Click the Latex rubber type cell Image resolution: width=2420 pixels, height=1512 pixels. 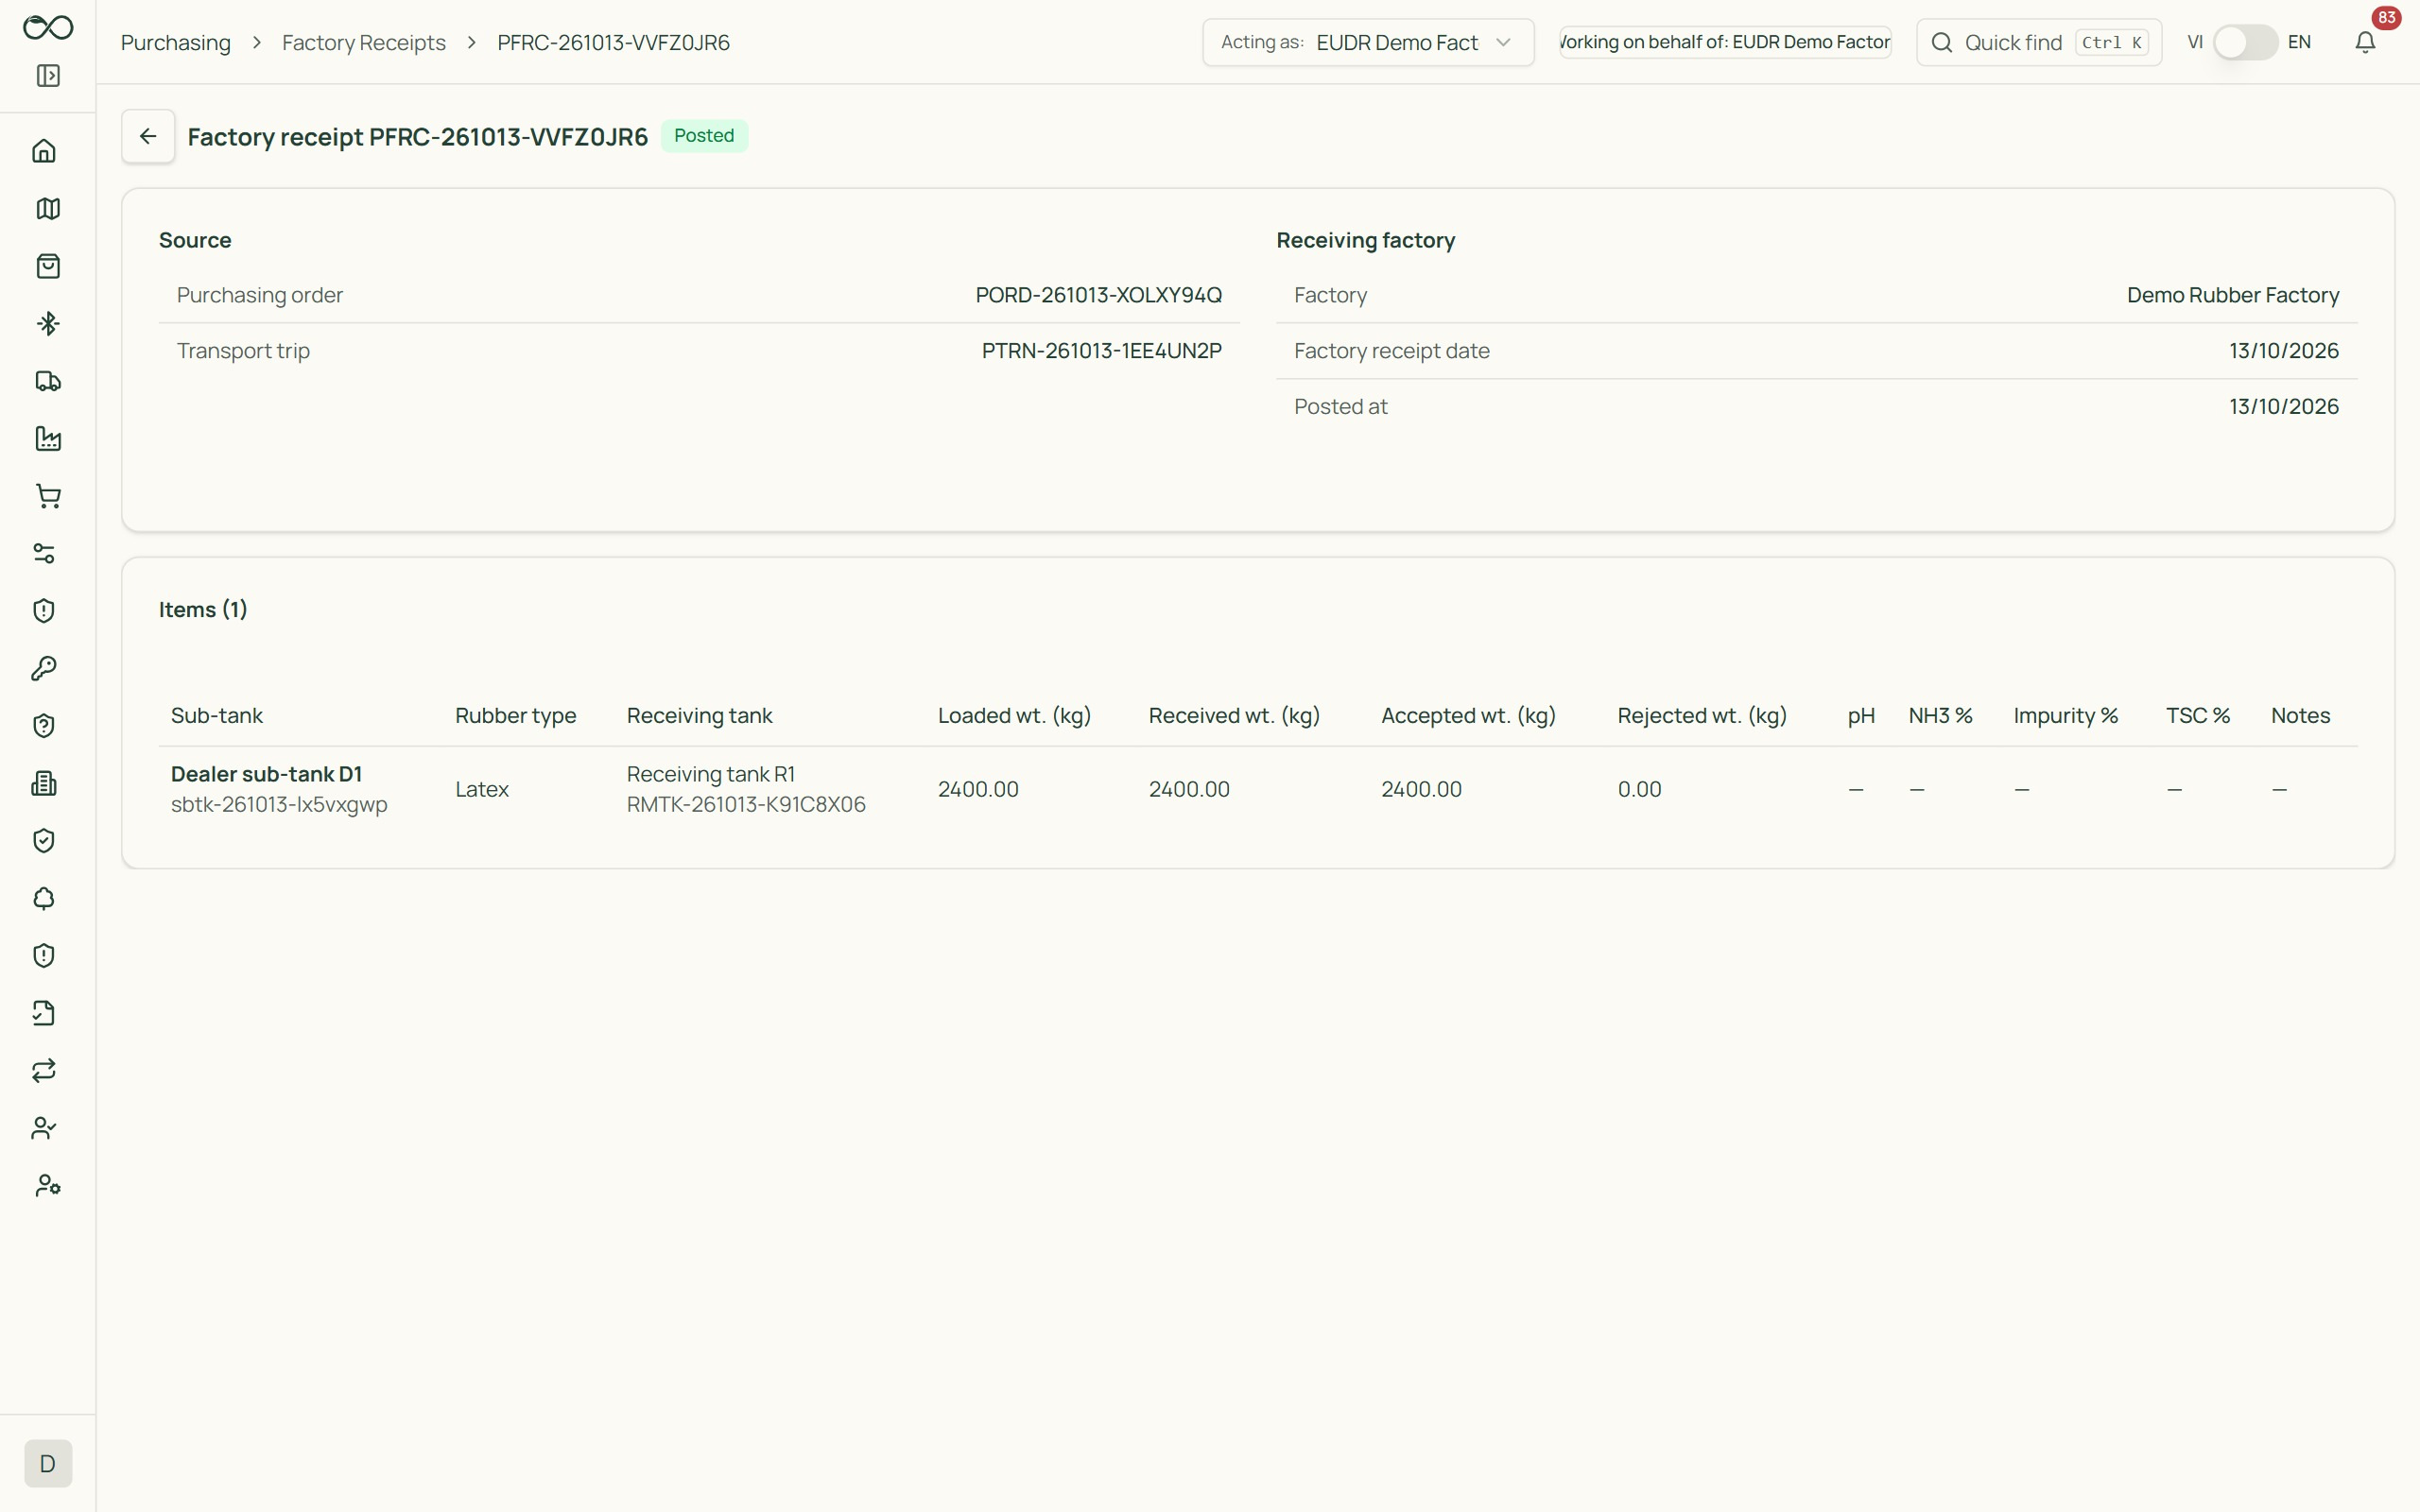pos(482,789)
